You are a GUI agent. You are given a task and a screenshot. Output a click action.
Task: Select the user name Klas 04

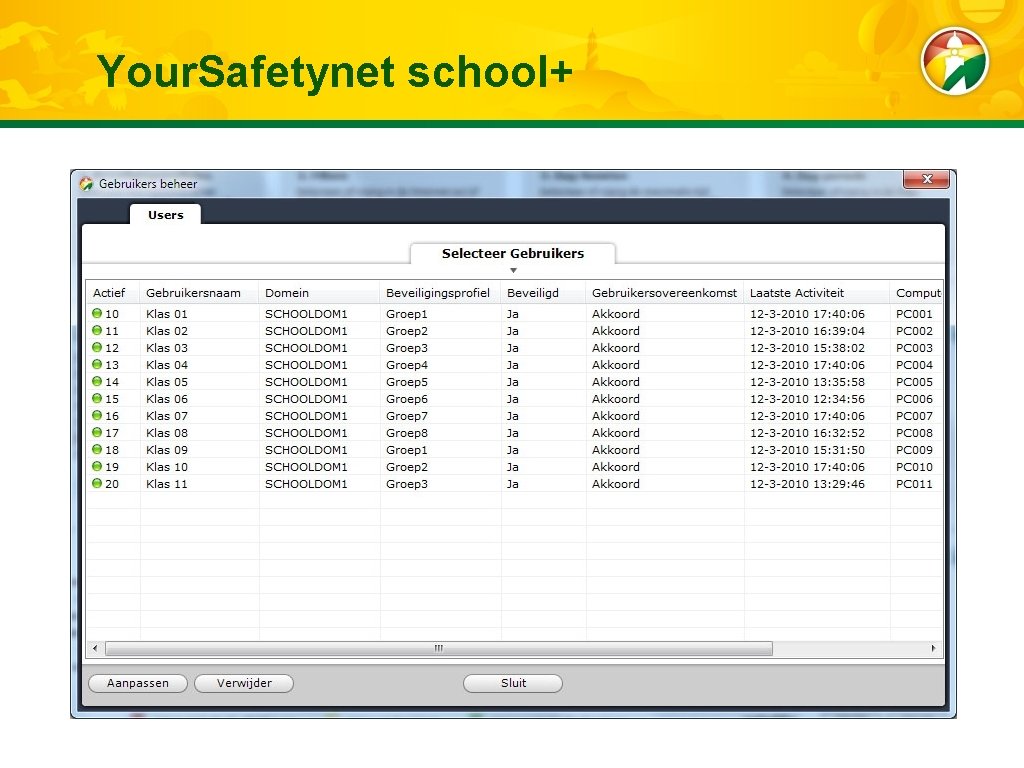[167, 365]
